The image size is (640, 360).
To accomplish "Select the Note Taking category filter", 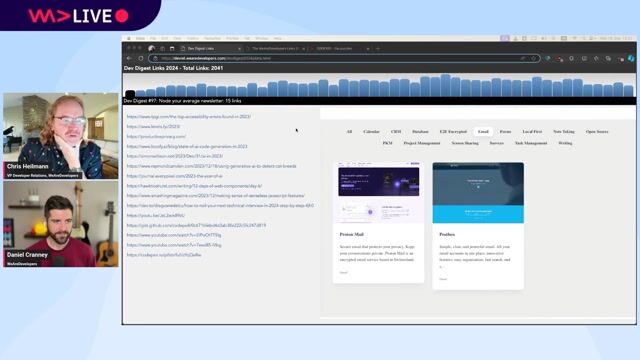I will pos(564,131).
